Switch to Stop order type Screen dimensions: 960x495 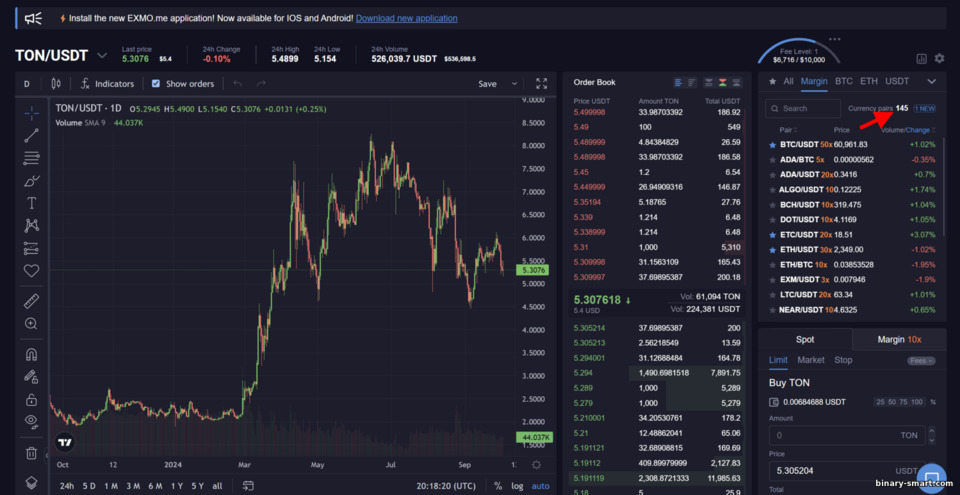pos(843,360)
